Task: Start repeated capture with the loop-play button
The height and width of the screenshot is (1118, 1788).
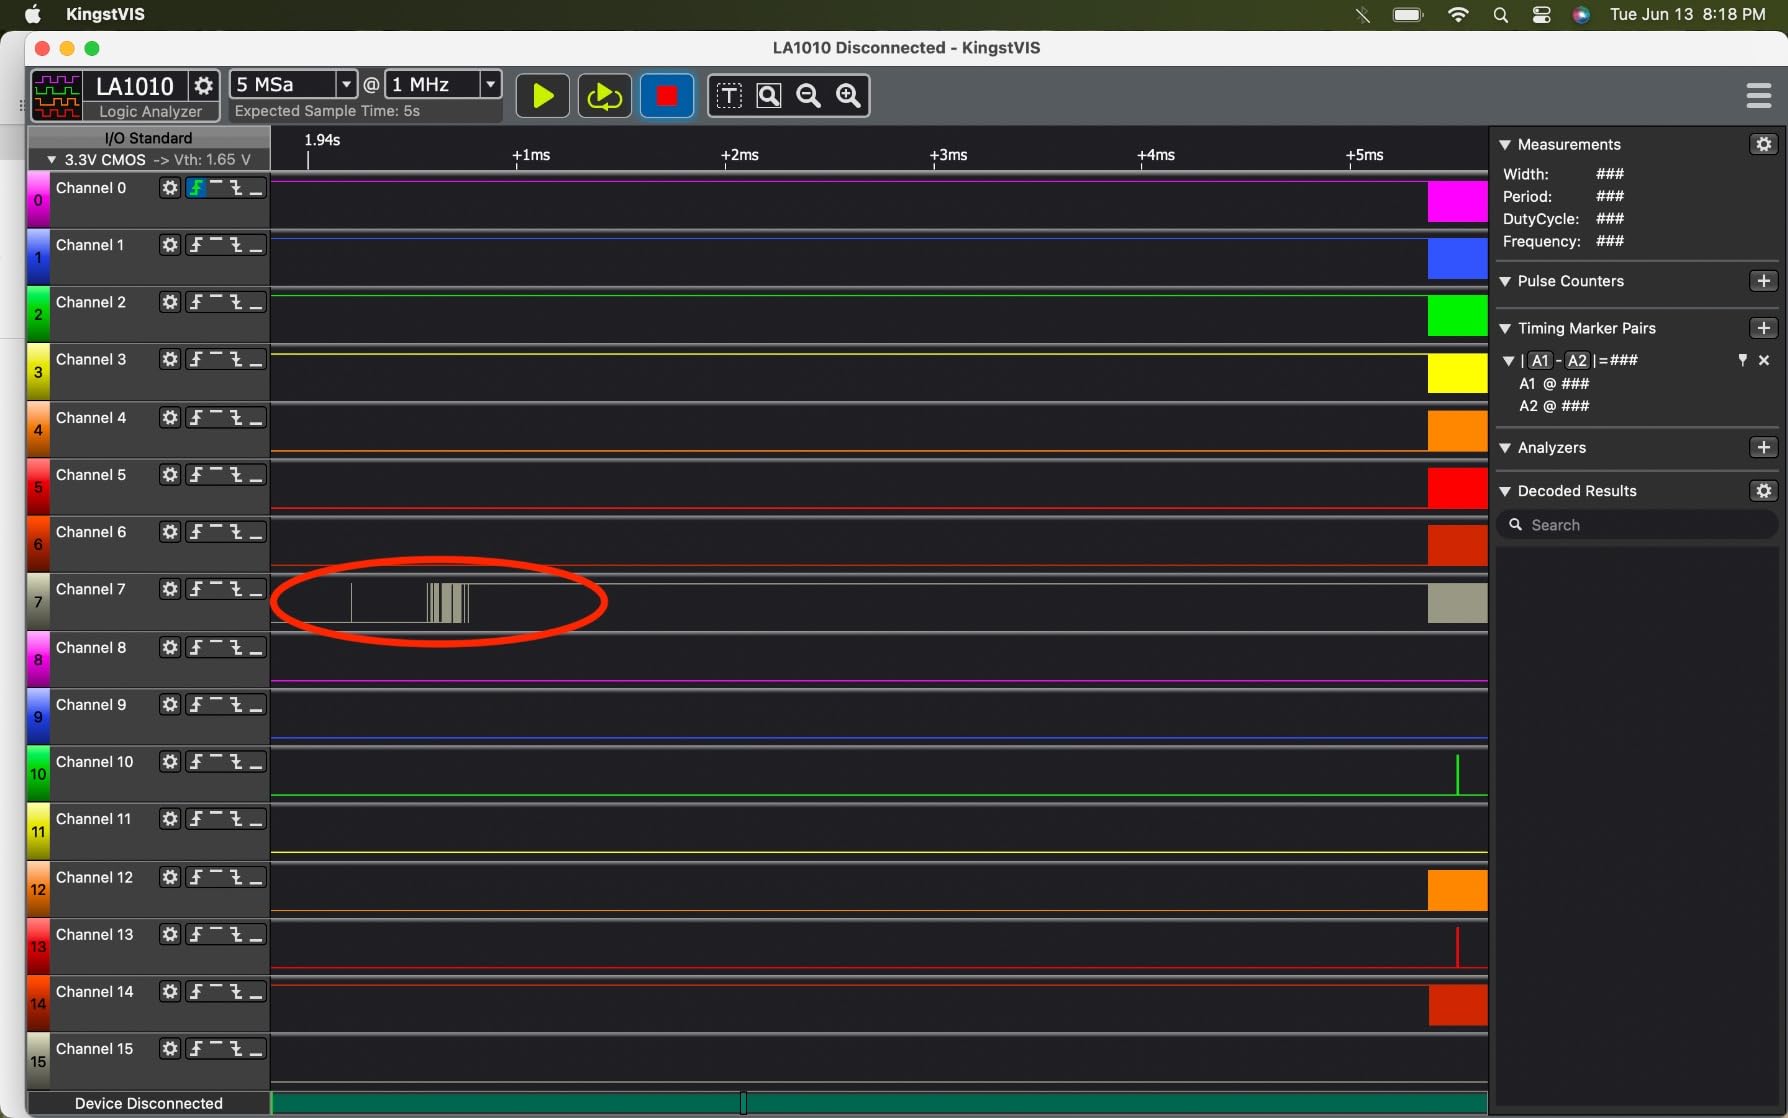Action: coord(604,96)
